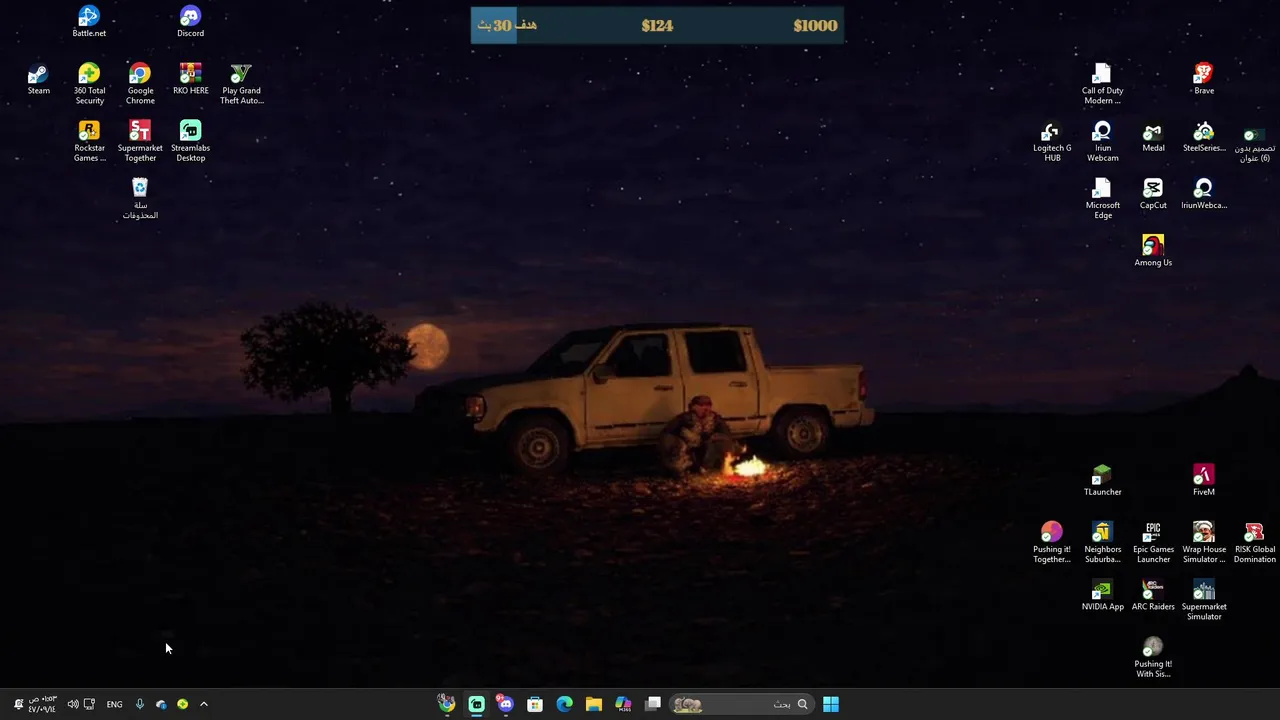This screenshot has height=720, width=1280.
Task: Open the network status tray icon
Action: pyautogui.click(x=89, y=704)
